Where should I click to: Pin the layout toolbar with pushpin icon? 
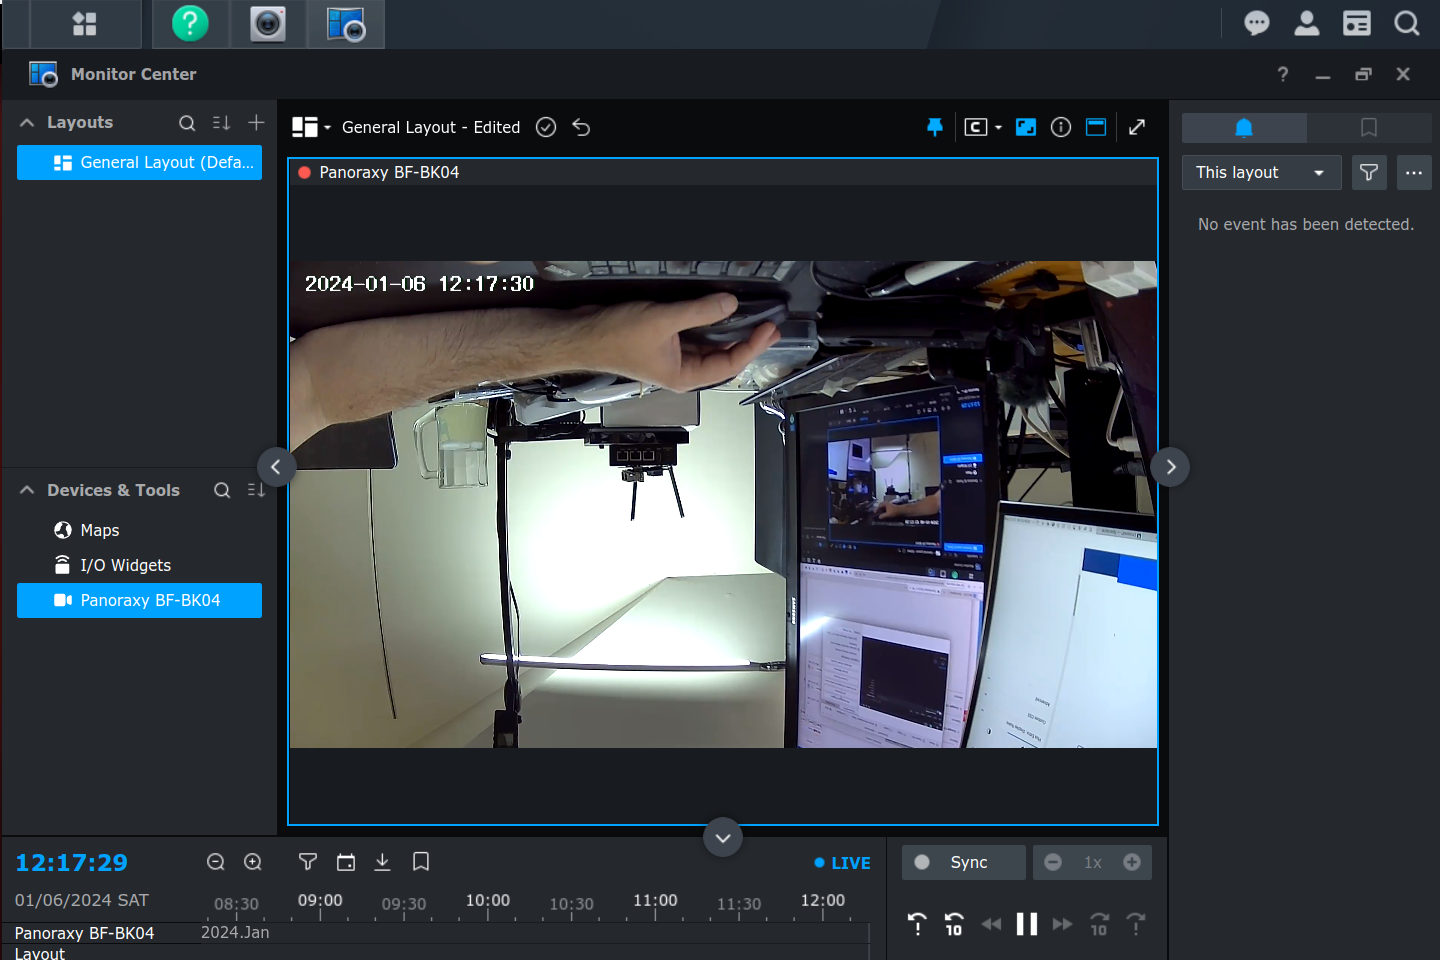(x=934, y=127)
